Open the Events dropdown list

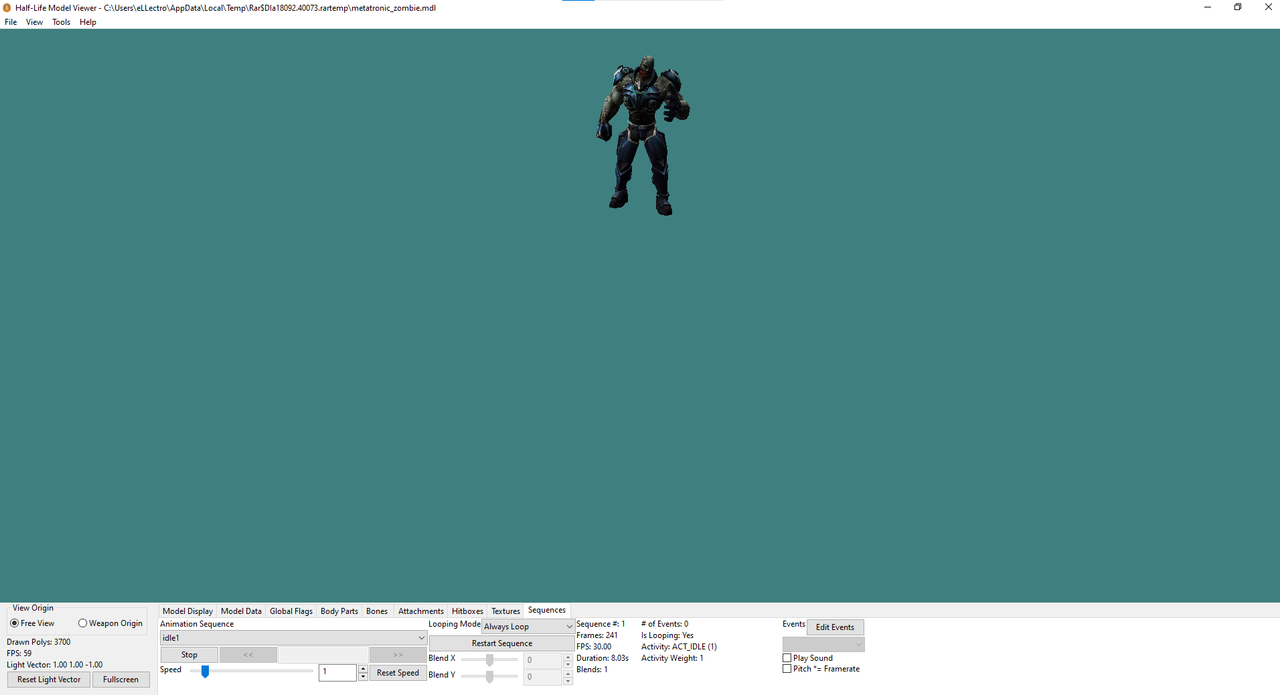(823, 645)
